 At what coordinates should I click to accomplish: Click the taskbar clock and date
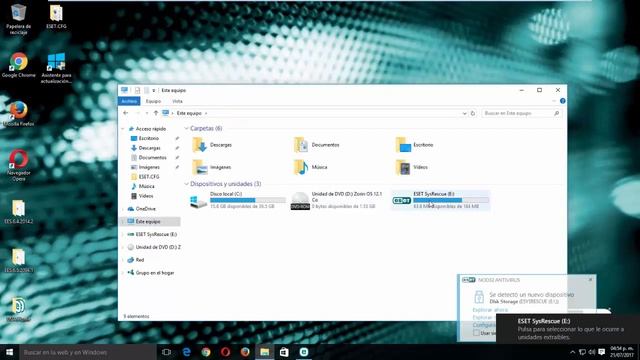(622, 352)
